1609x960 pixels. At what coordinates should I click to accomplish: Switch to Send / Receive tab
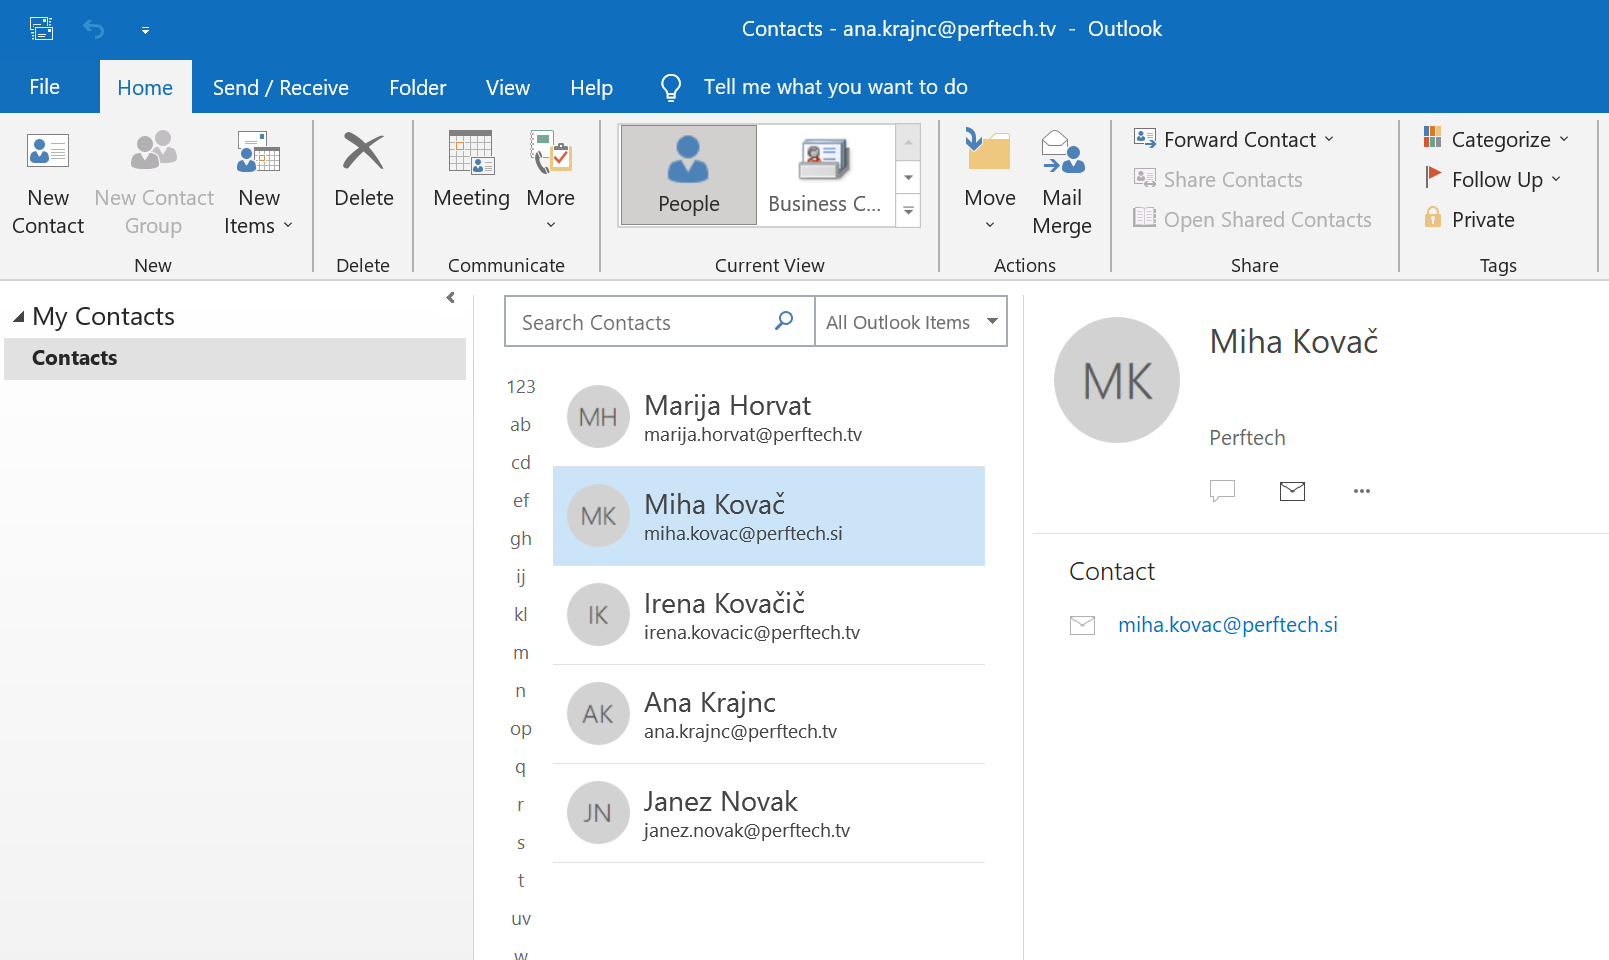[x=281, y=87]
